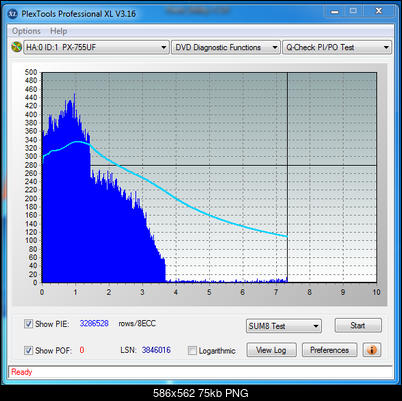Image resolution: width=402 pixels, height=401 pixels.
Task: Toggle the Show POF checkbox
Action: (28, 350)
